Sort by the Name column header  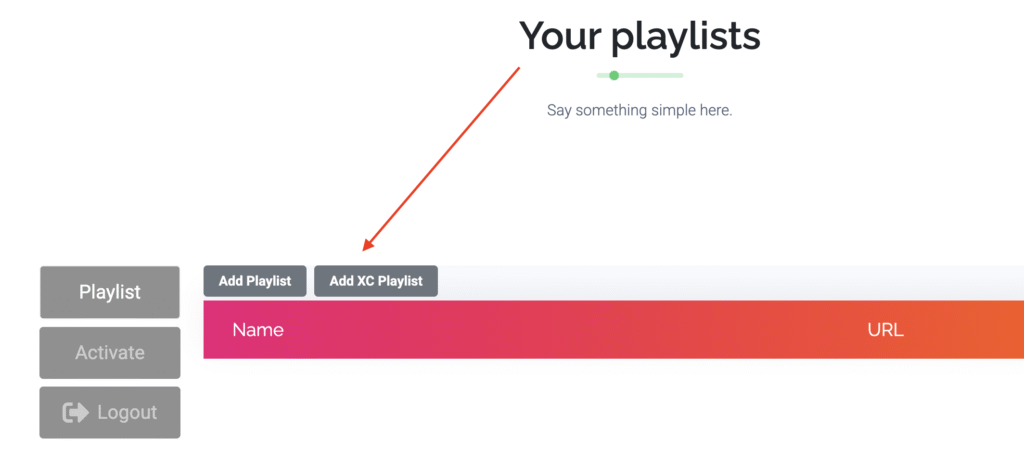point(258,329)
